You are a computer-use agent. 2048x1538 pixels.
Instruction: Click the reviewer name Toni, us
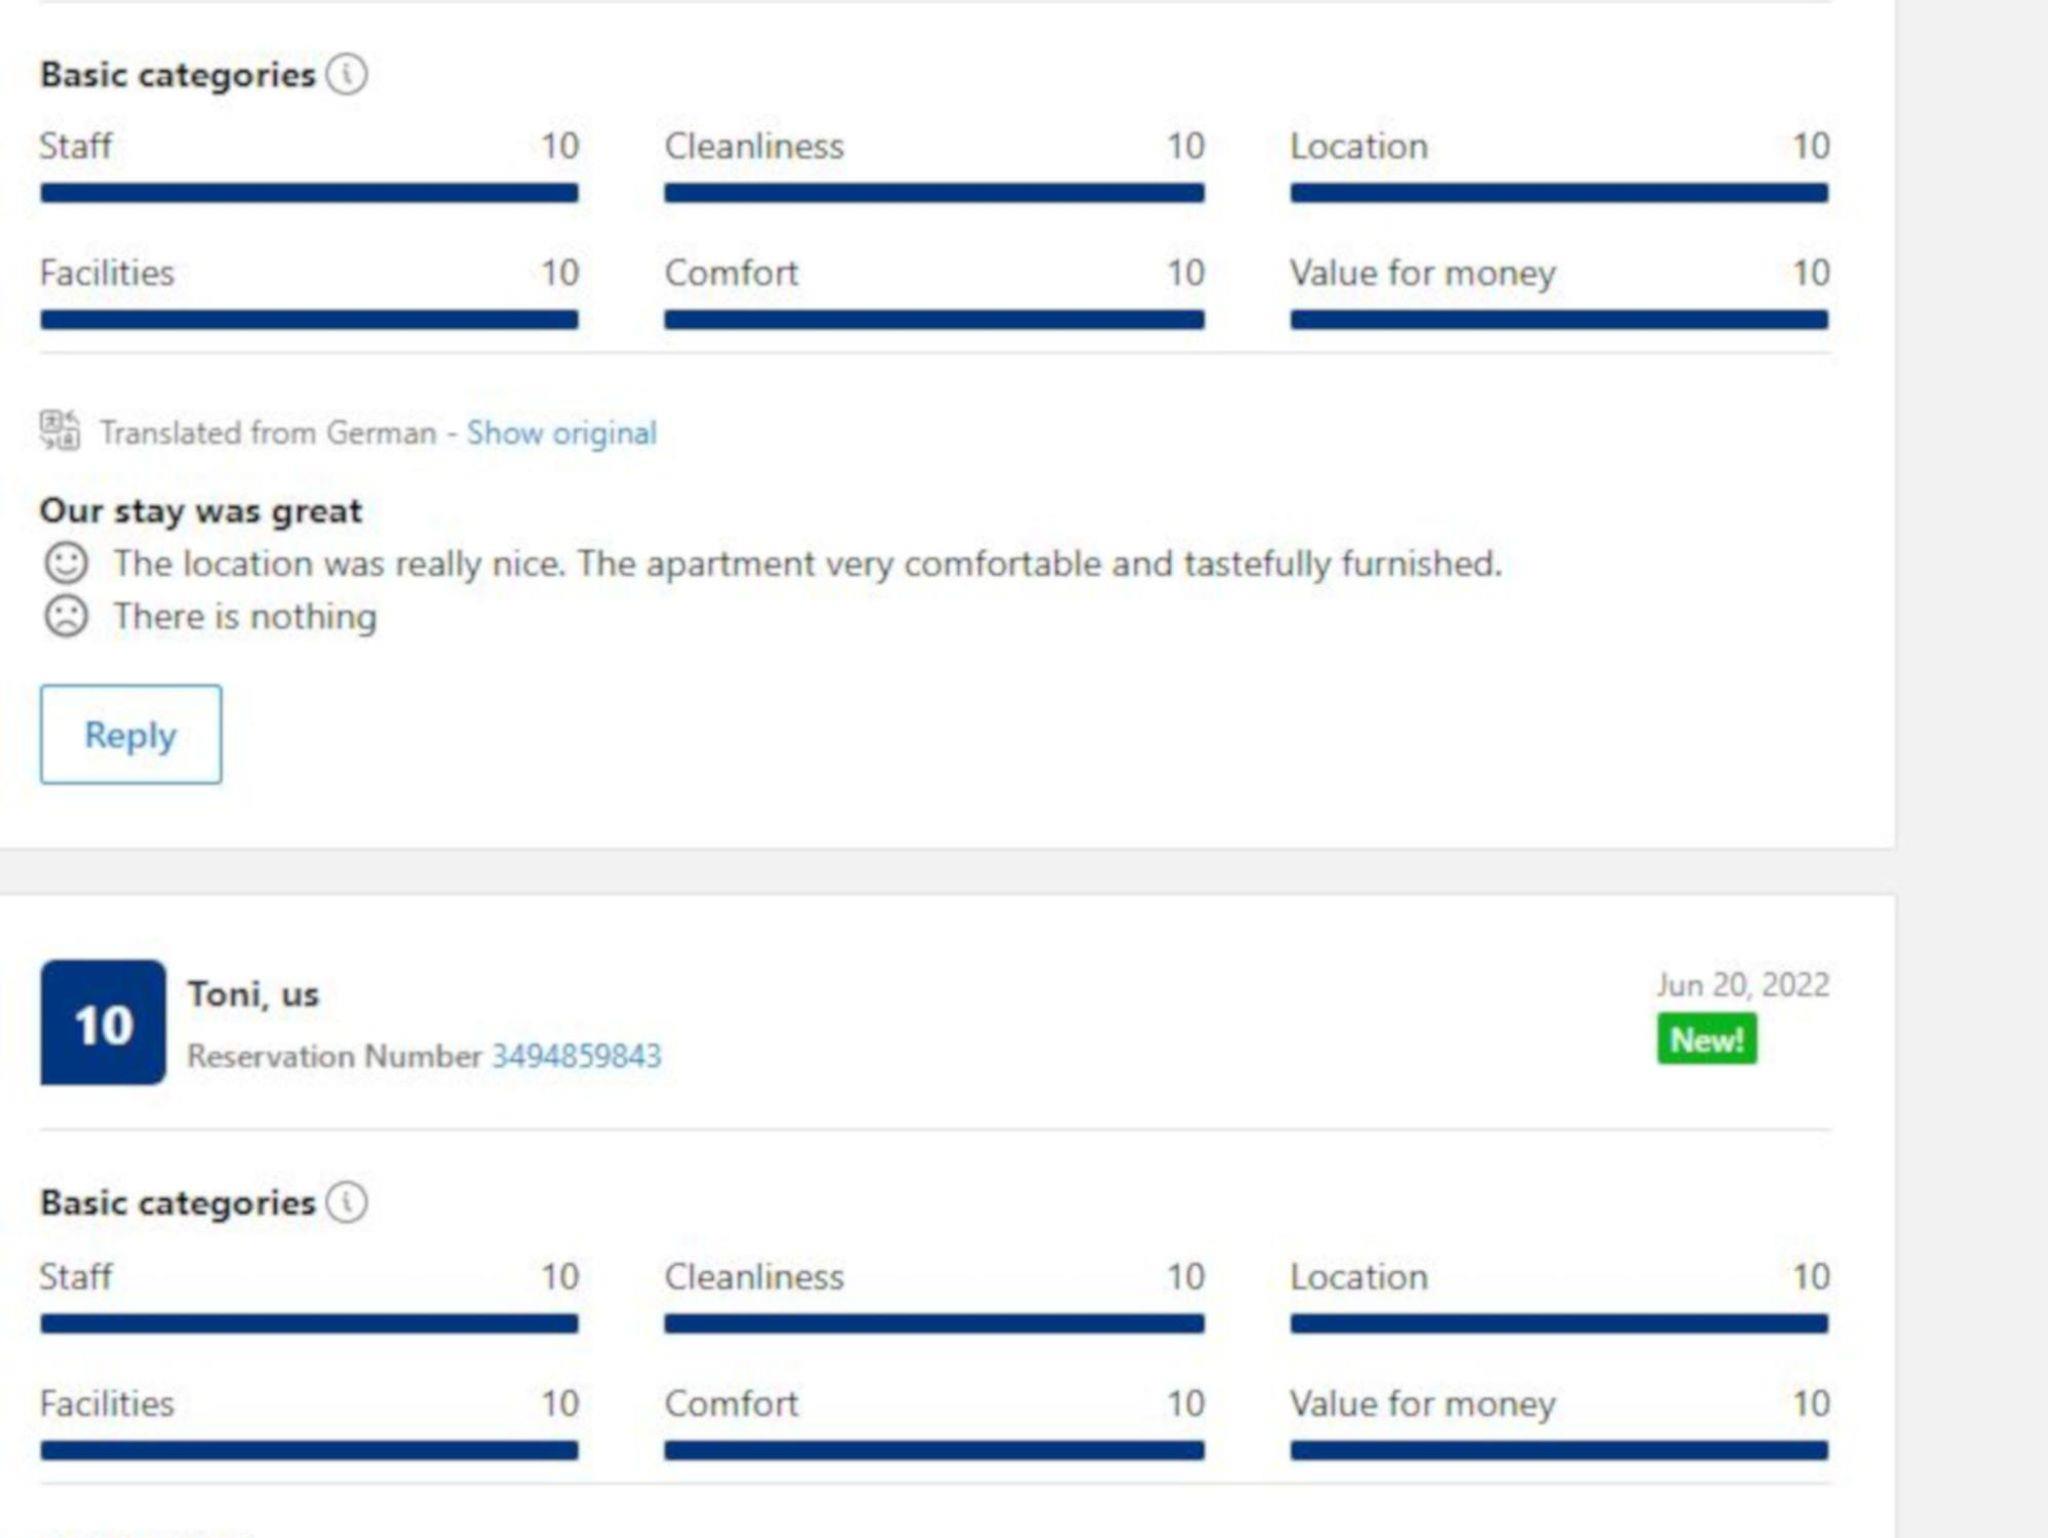point(253,994)
